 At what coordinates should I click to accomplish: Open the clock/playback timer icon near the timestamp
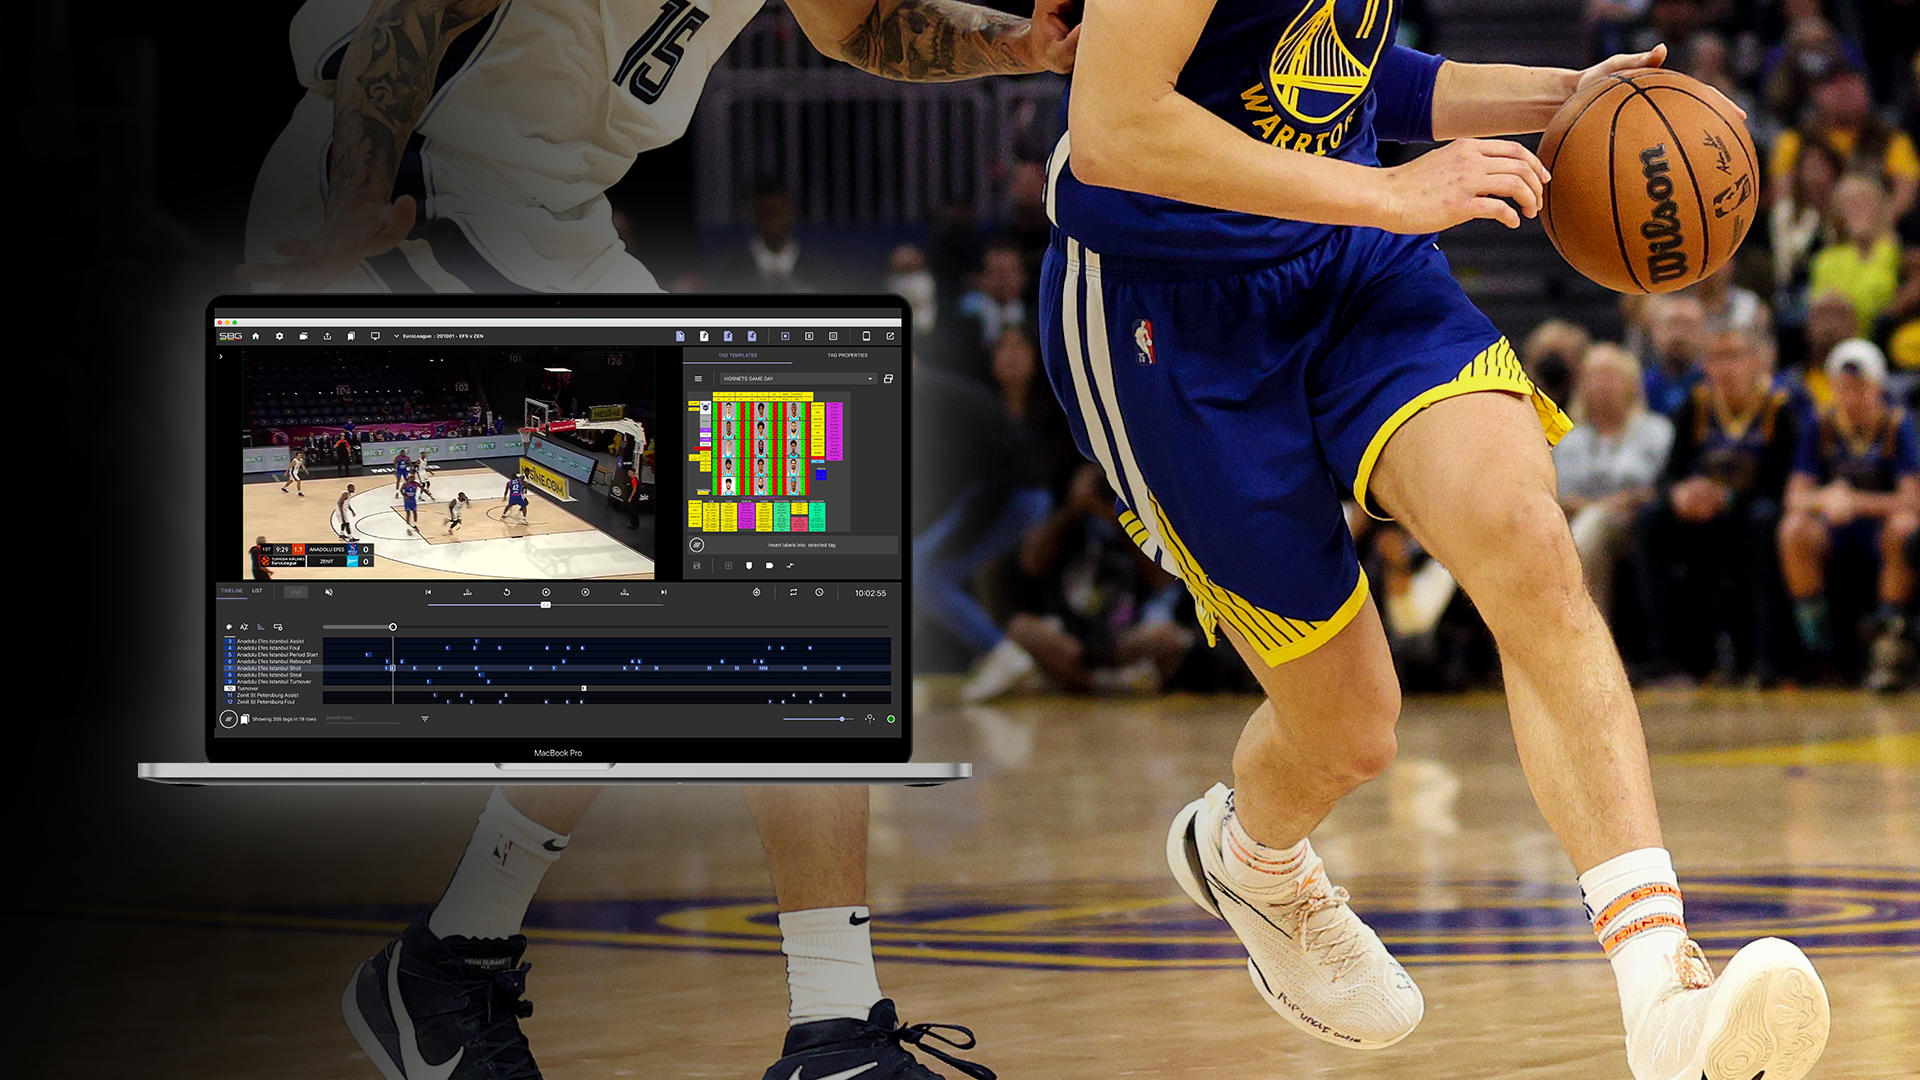click(819, 592)
